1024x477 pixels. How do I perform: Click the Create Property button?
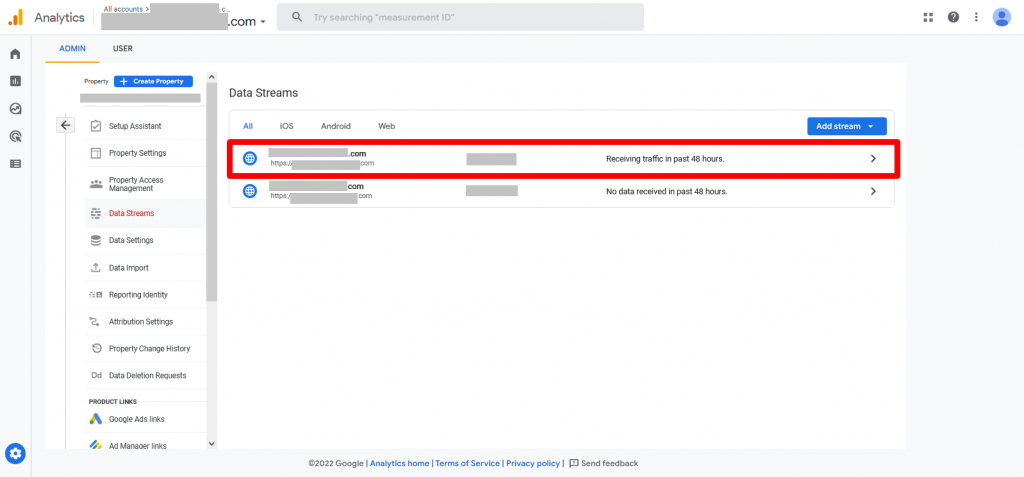(153, 81)
